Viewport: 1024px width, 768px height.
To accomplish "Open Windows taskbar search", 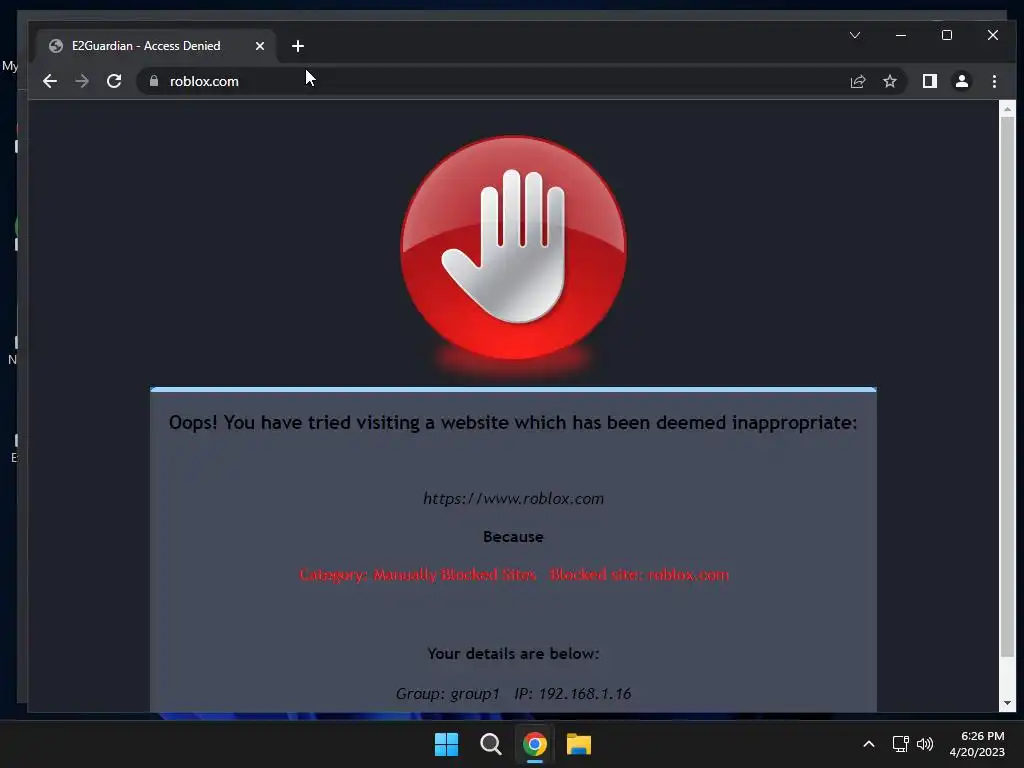I will click(x=490, y=744).
